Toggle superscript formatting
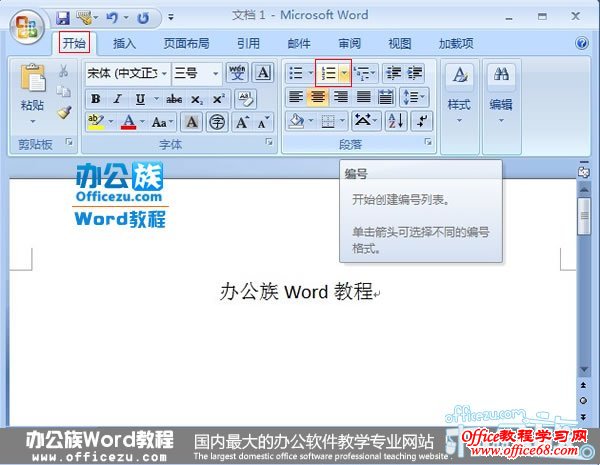Viewport: 600px width, 465px height. pyautogui.click(x=219, y=99)
